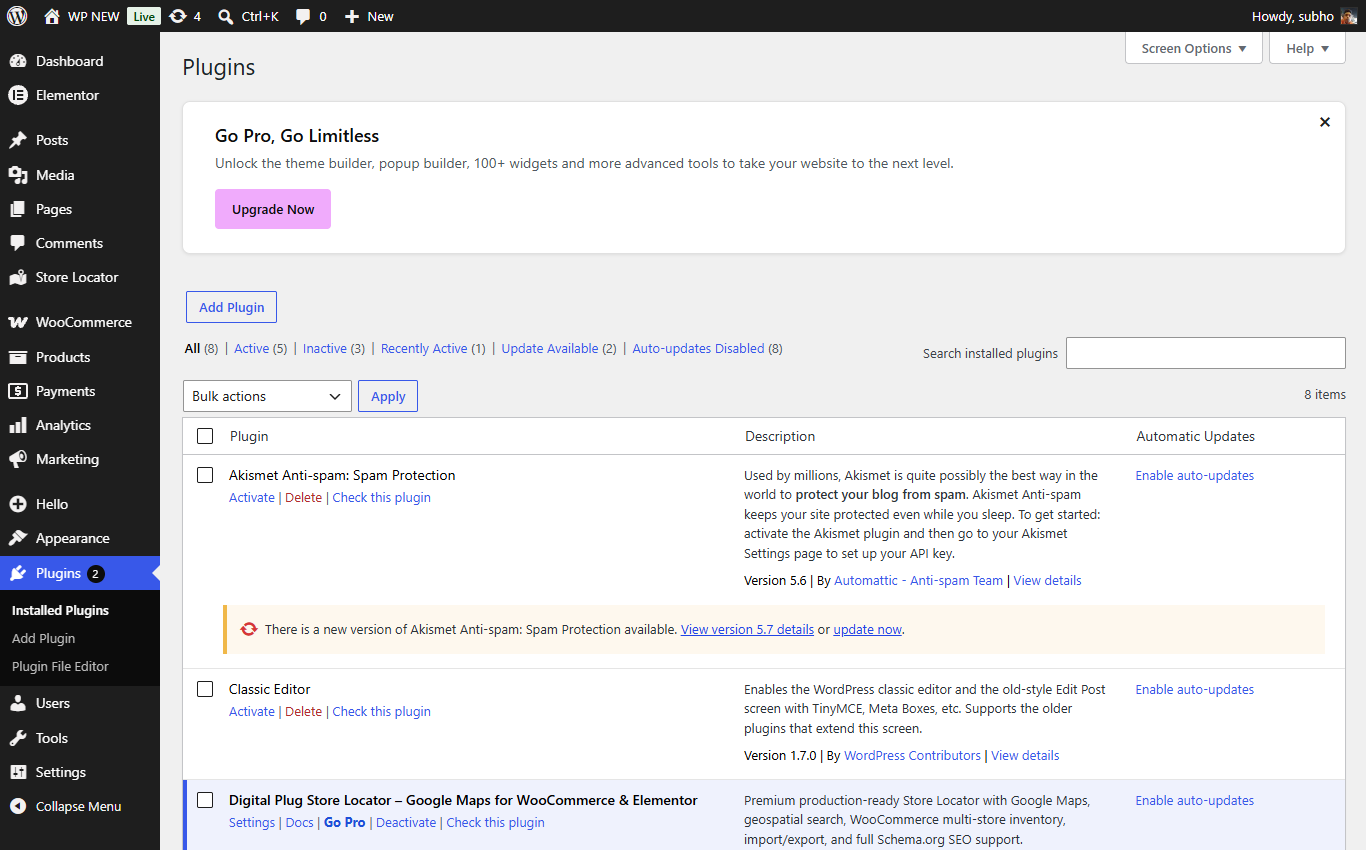The image size is (1366, 850).
Task: Click the Payments dollar icon
Action: 17,391
